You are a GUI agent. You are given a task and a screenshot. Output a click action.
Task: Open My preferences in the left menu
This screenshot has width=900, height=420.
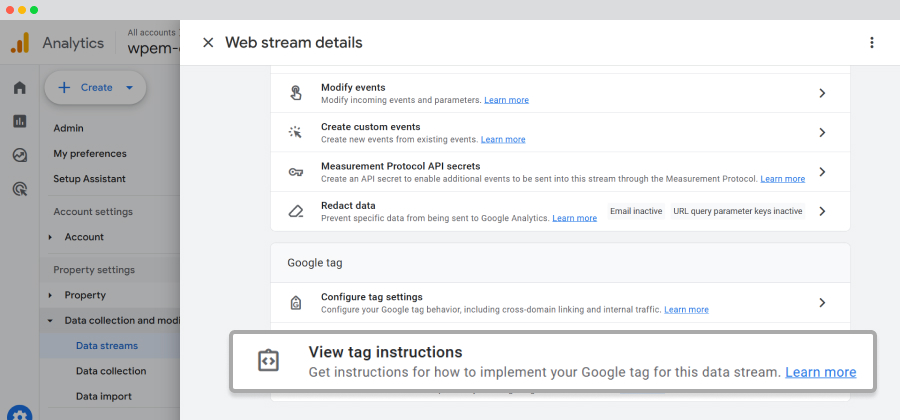point(90,154)
